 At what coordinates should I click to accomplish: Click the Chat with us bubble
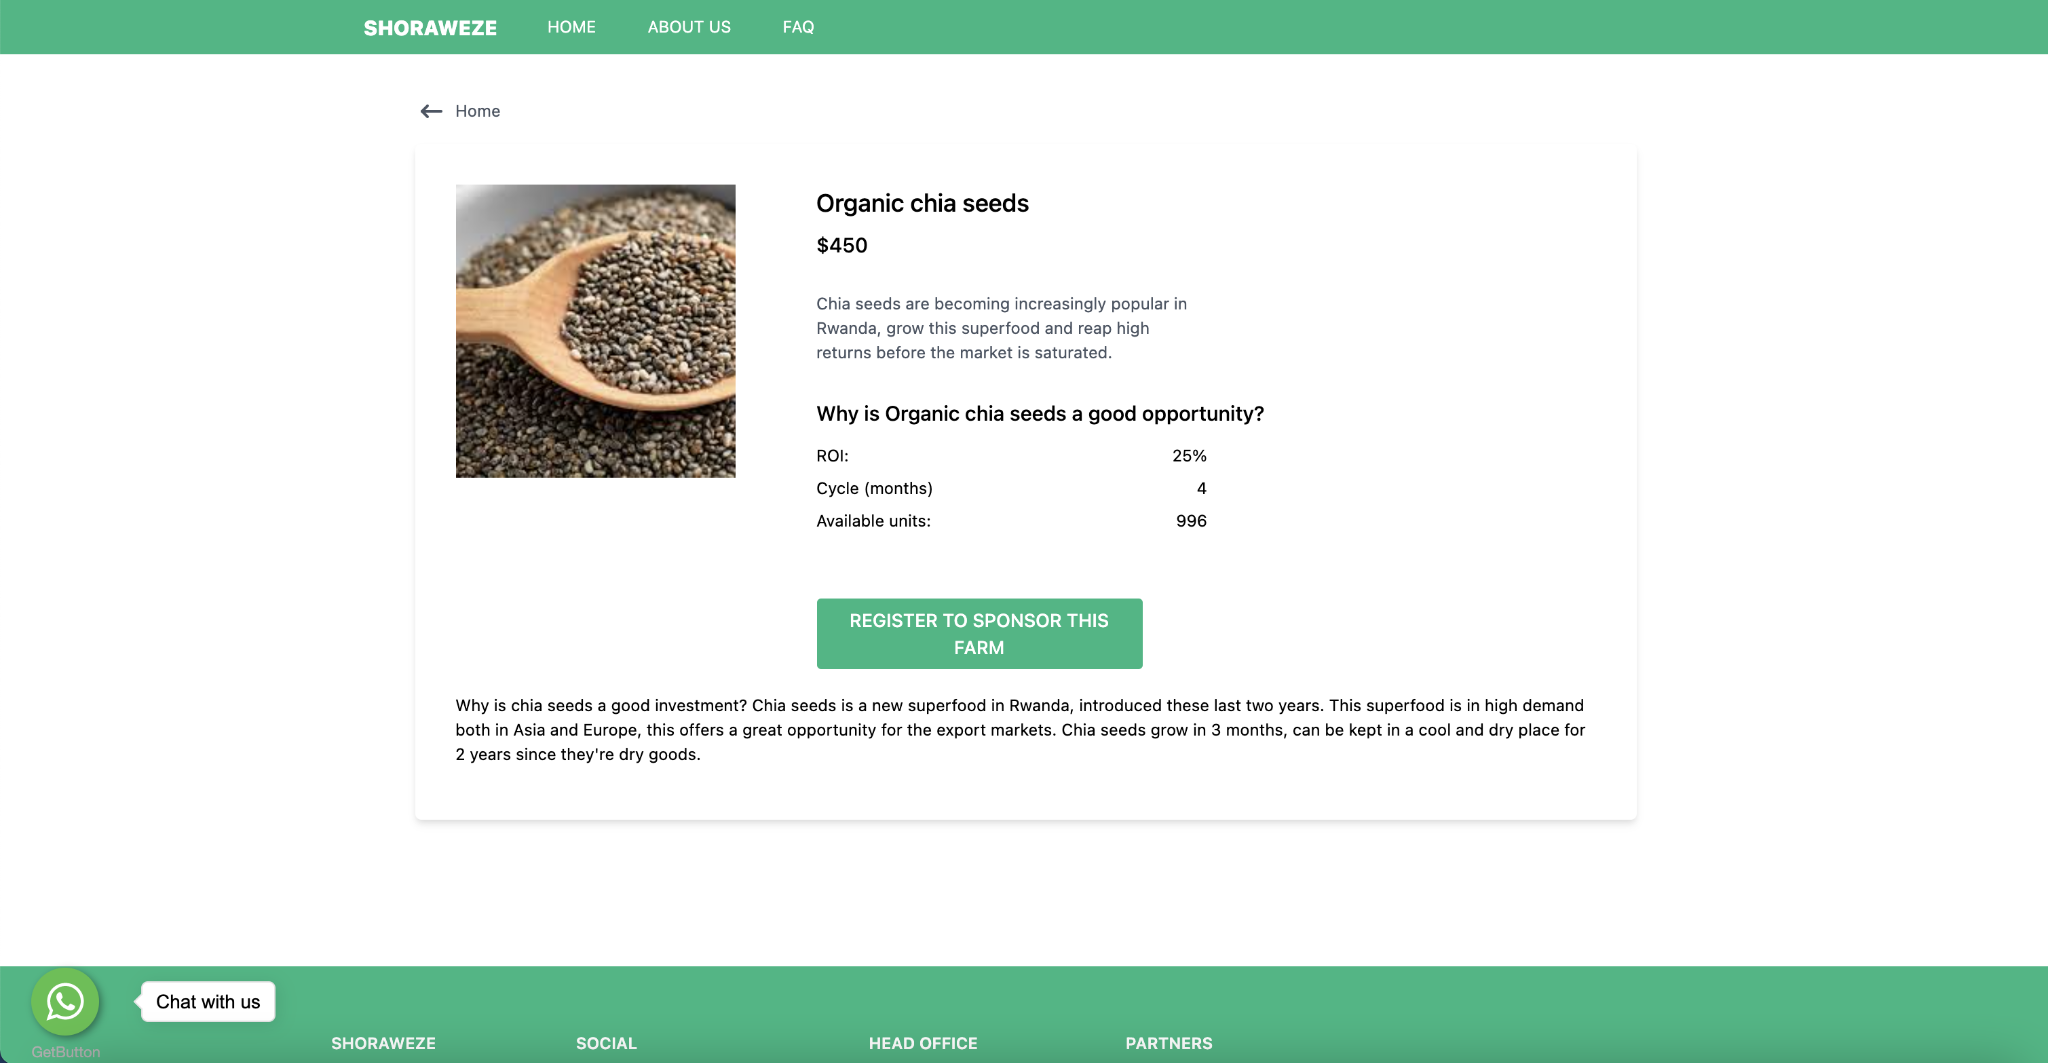tap(208, 1002)
